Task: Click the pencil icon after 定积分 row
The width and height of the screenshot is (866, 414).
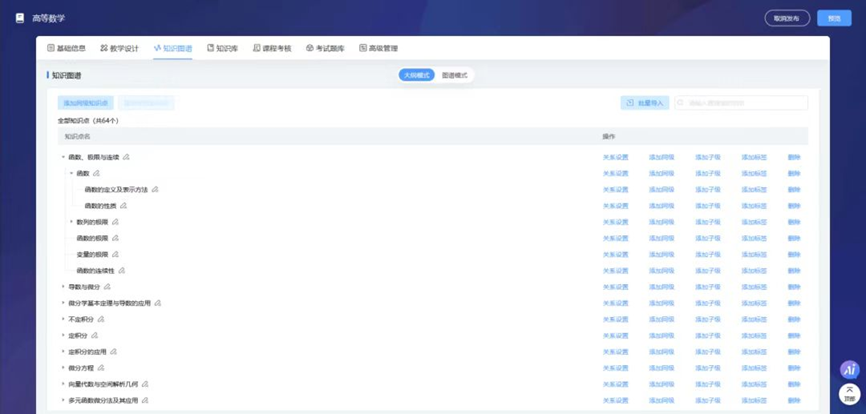Action: coord(94,336)
